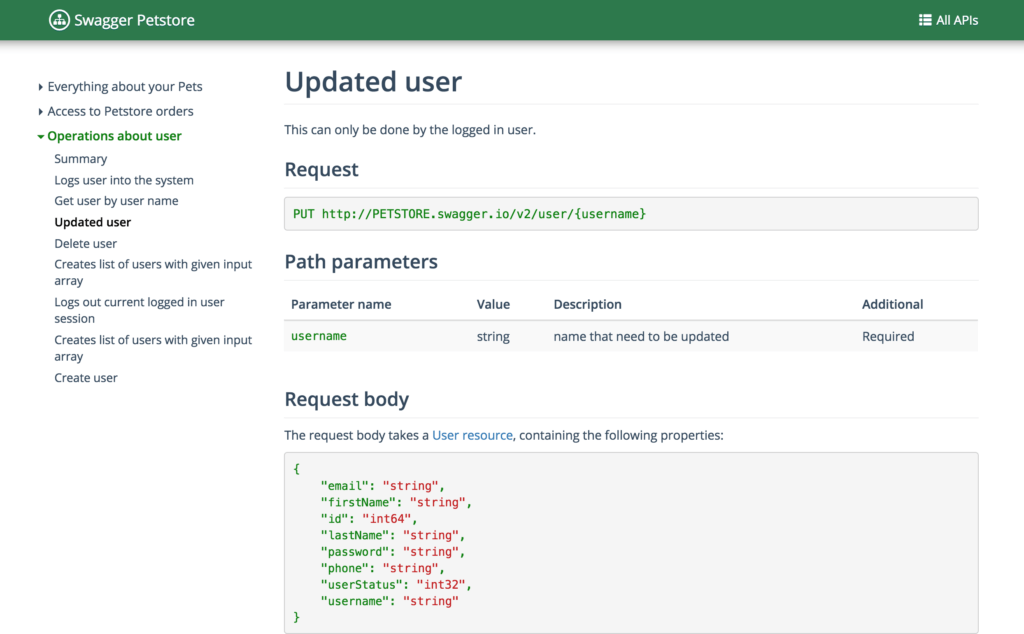The height and width of the screenshot is (634, 1024).
Task: Click the Swagger Petstore logo icon
Action: point(59,19)
